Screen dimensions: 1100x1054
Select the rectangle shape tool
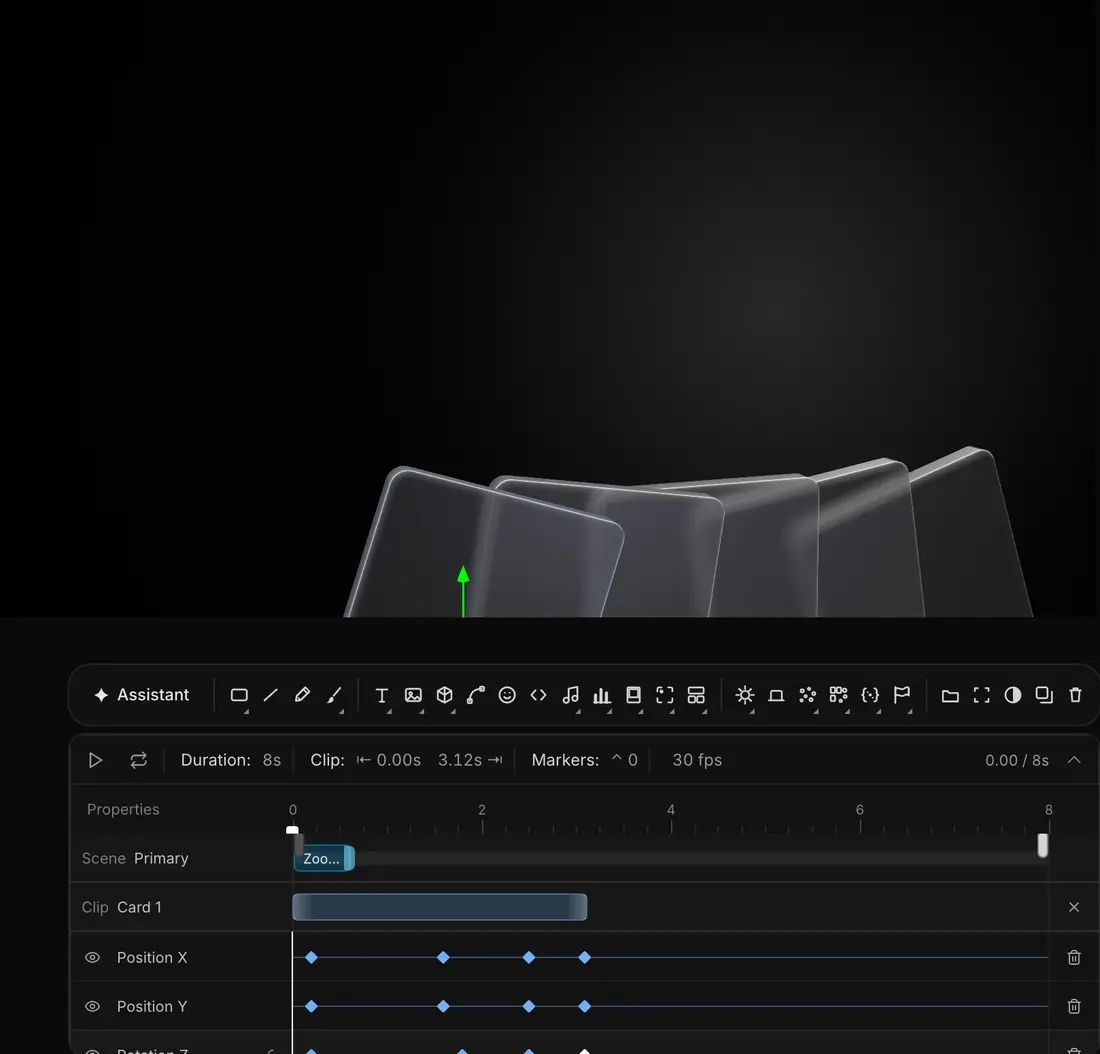click(239, 695)
